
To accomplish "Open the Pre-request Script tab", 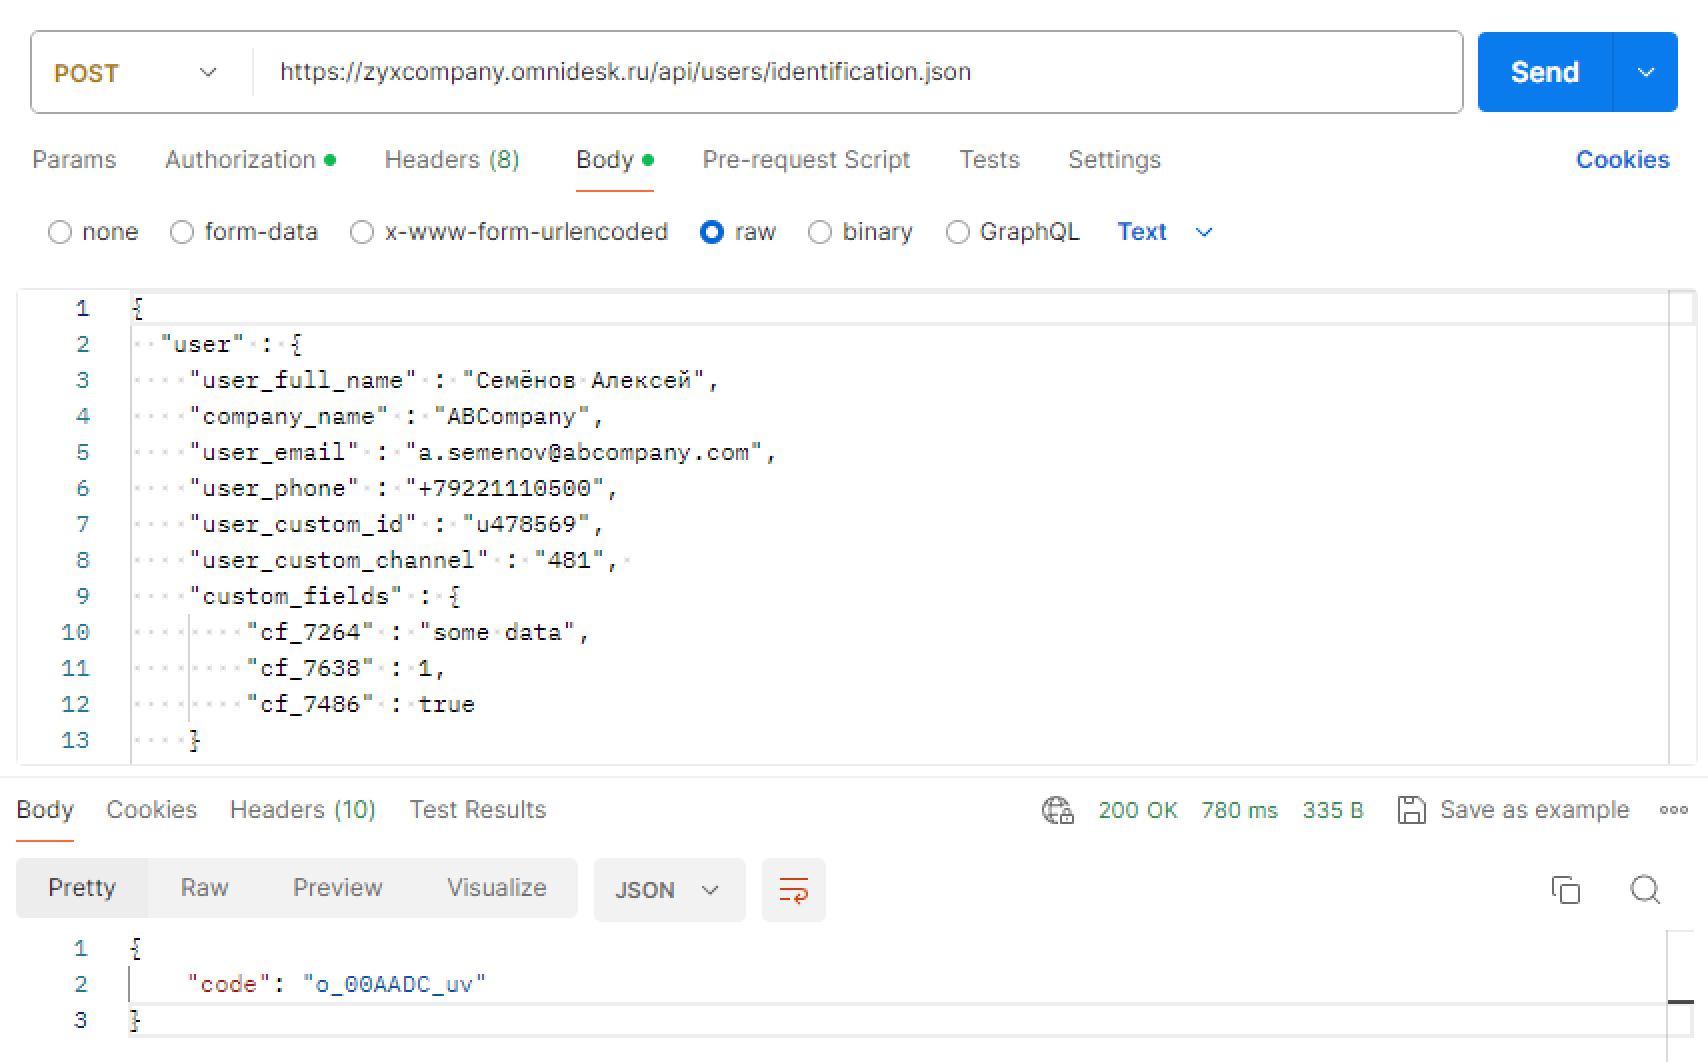I will (806, 160).
